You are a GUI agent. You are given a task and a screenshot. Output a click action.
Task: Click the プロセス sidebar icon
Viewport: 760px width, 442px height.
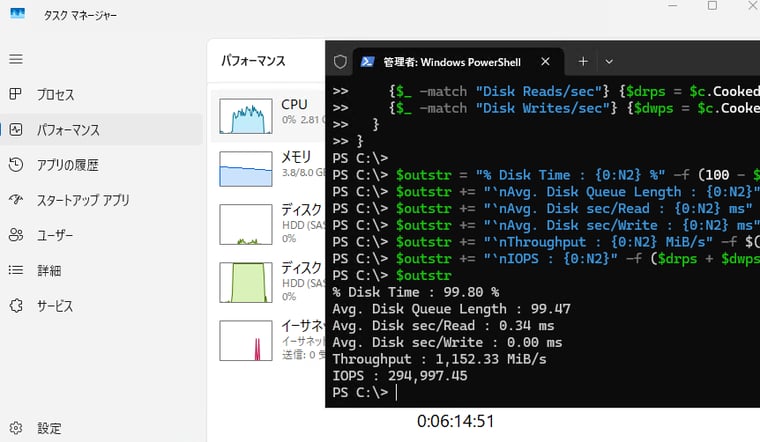pyautogui.click(x=16, y=94)
